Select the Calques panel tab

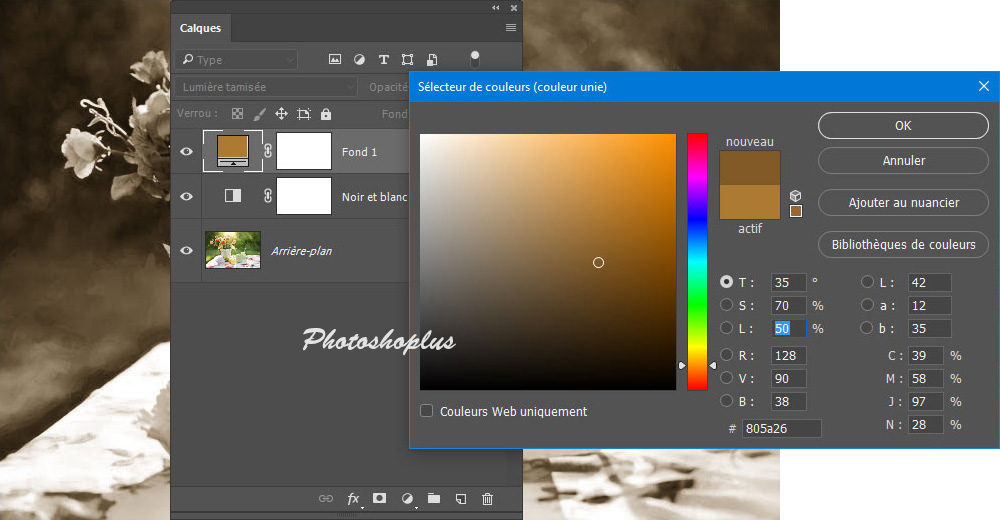click(200, 28)
